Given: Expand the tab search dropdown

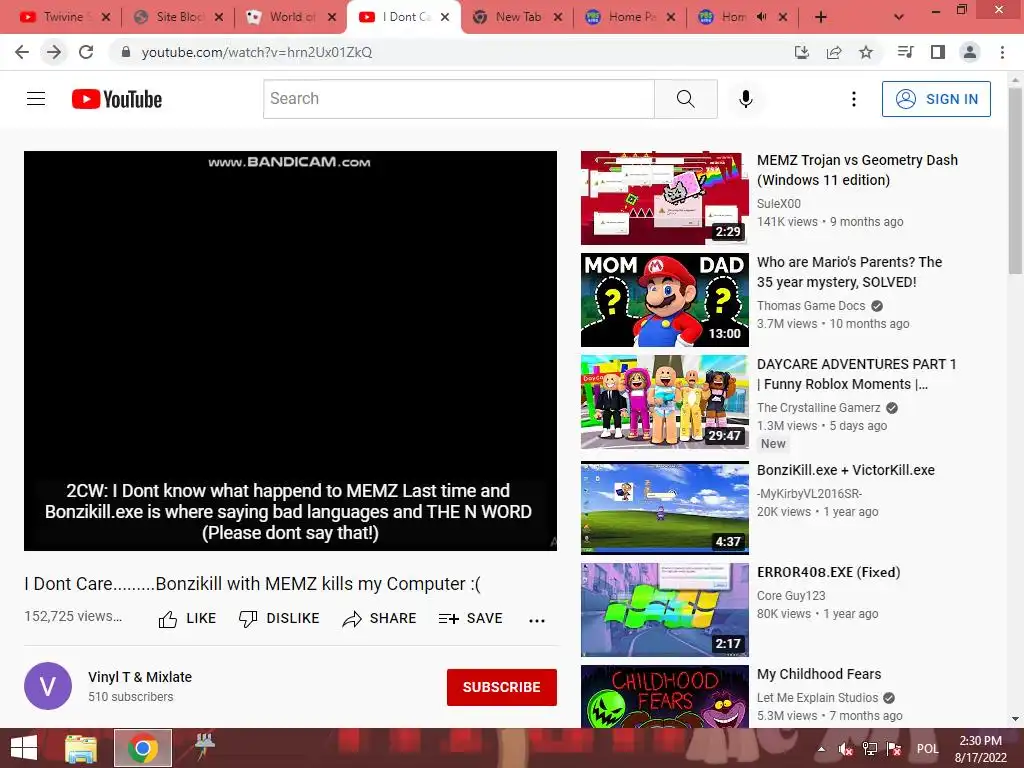Looking at the screenshot, I should tap(899, 17).
